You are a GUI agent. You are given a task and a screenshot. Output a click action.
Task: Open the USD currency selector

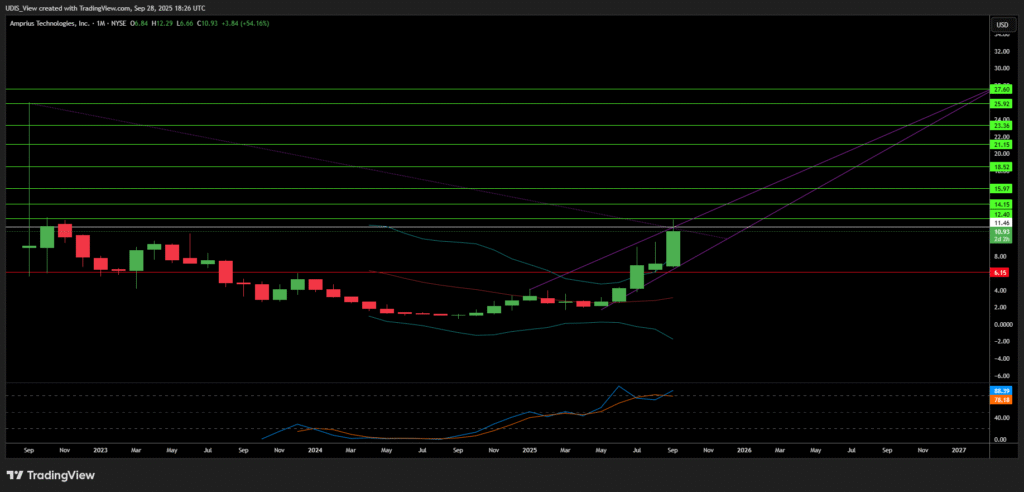[x=998, y=23]
